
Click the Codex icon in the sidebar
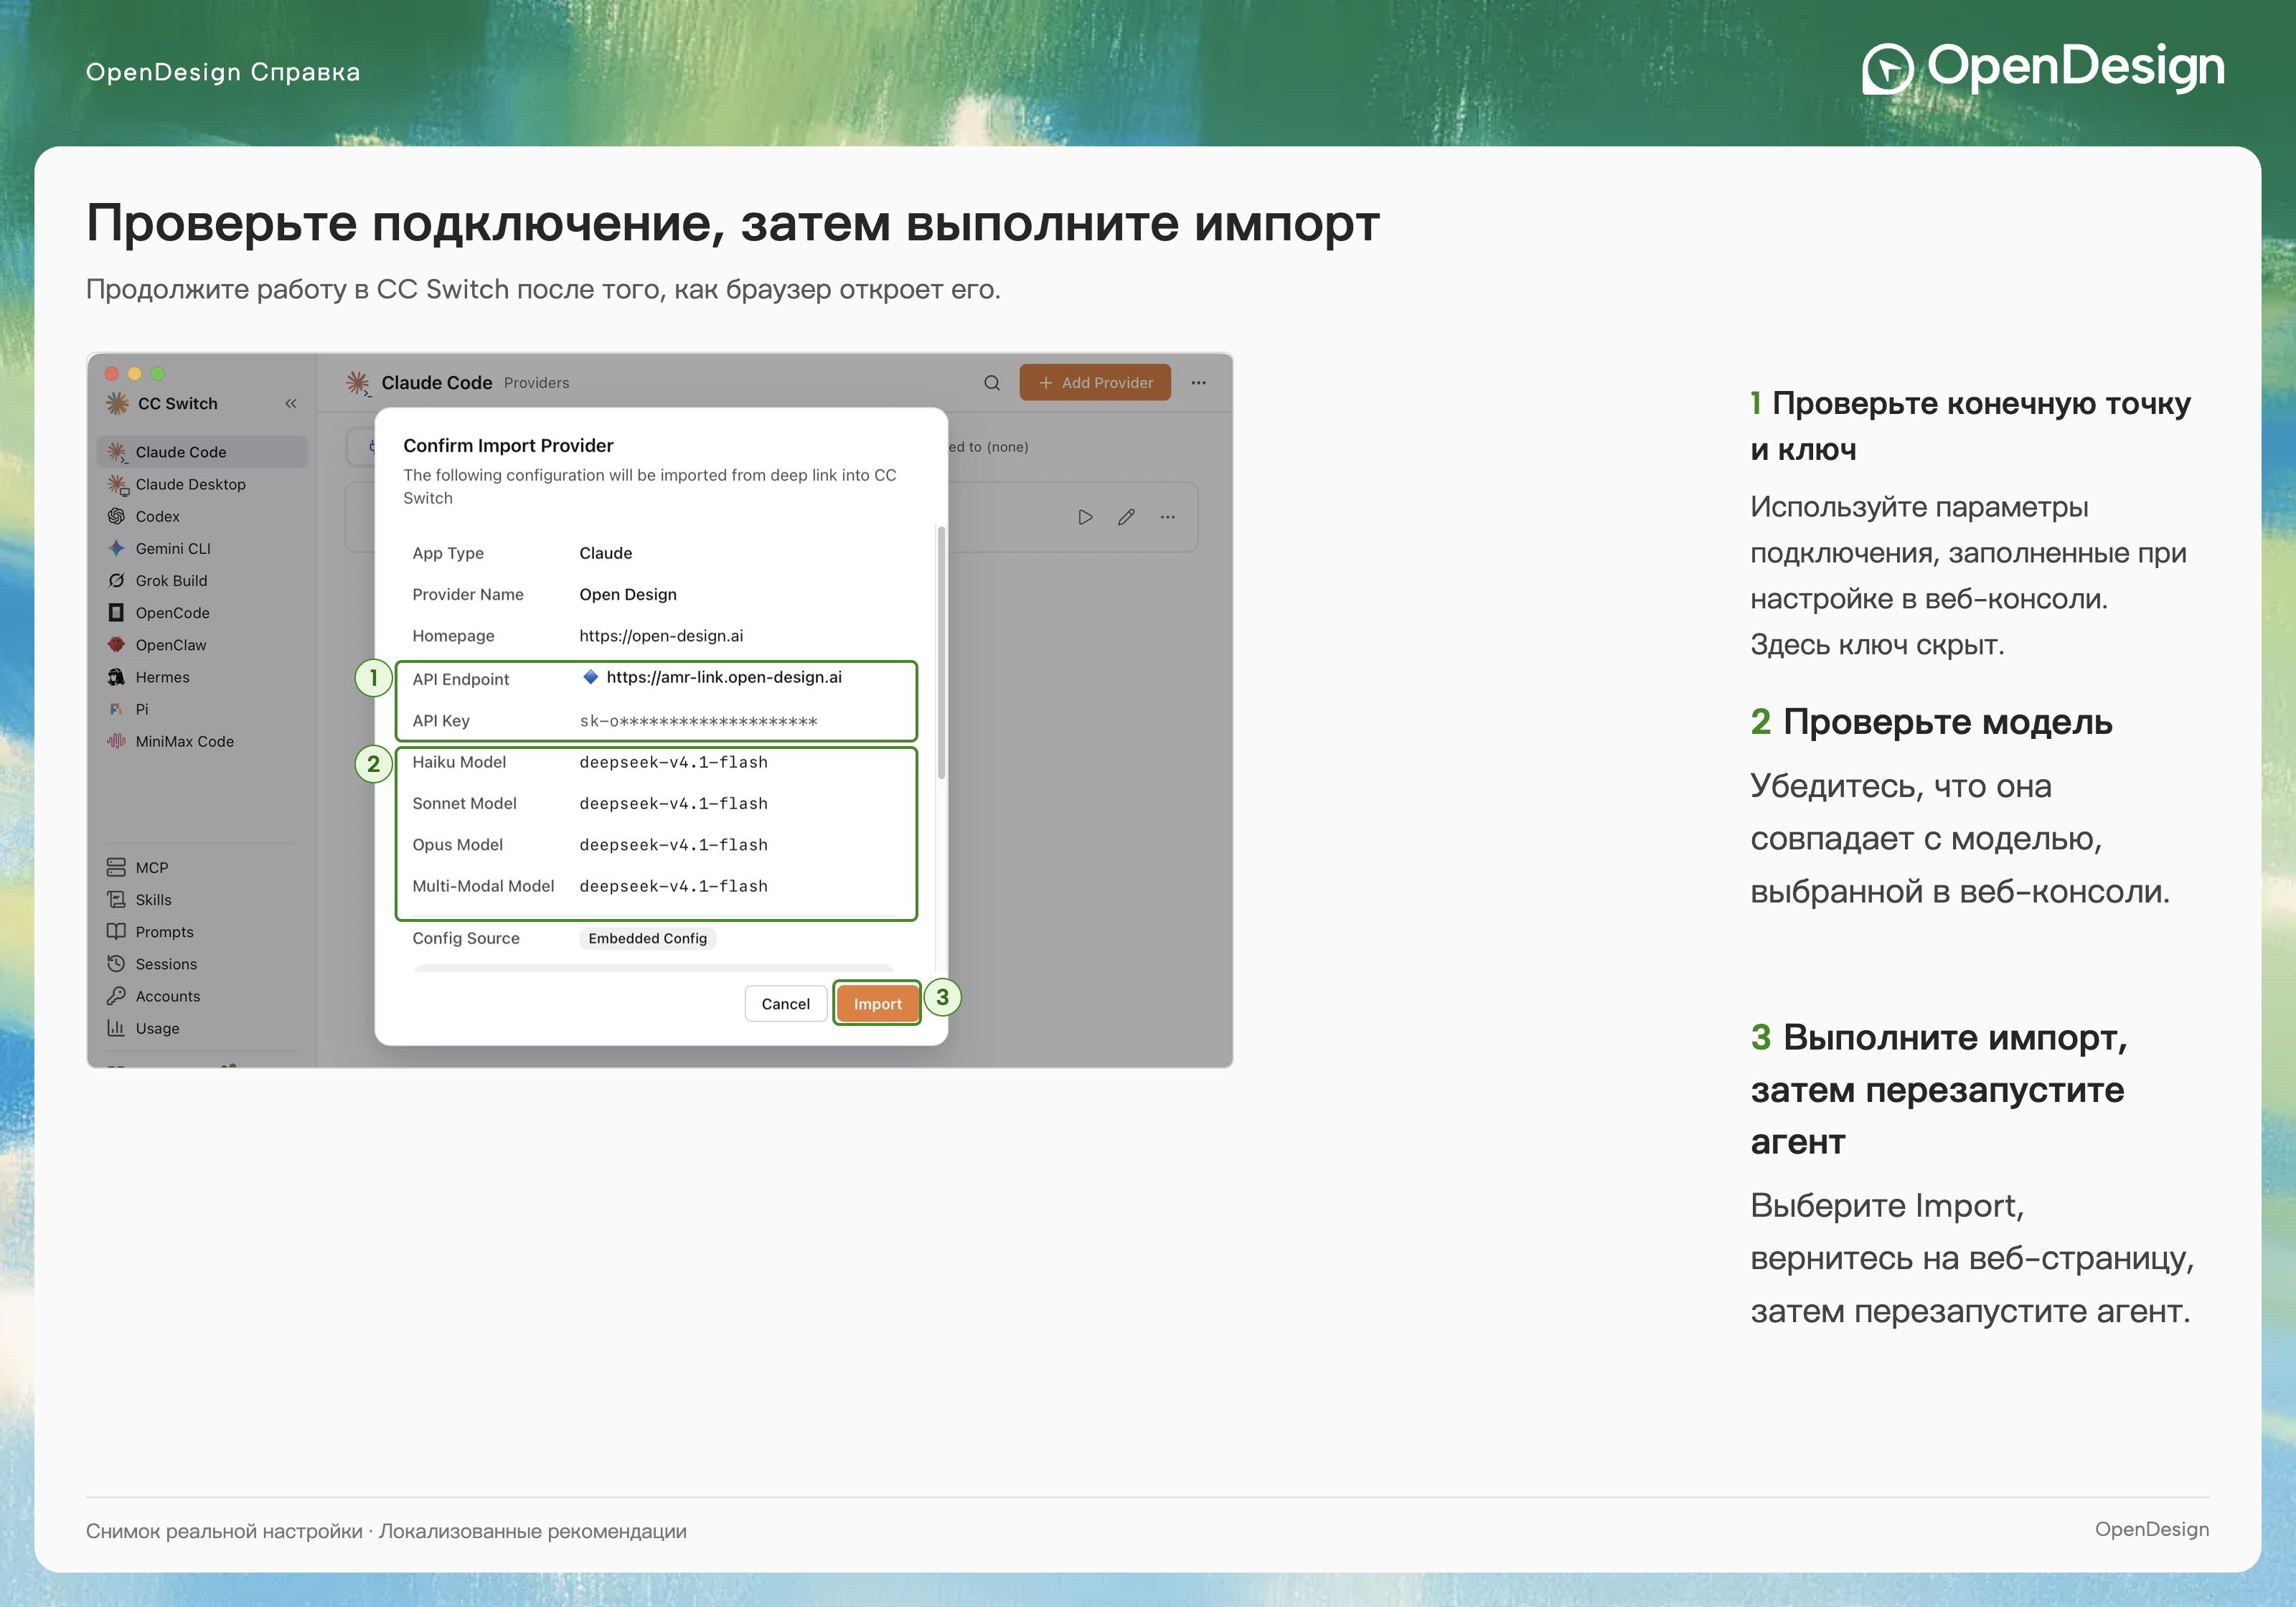pos(116,516)
